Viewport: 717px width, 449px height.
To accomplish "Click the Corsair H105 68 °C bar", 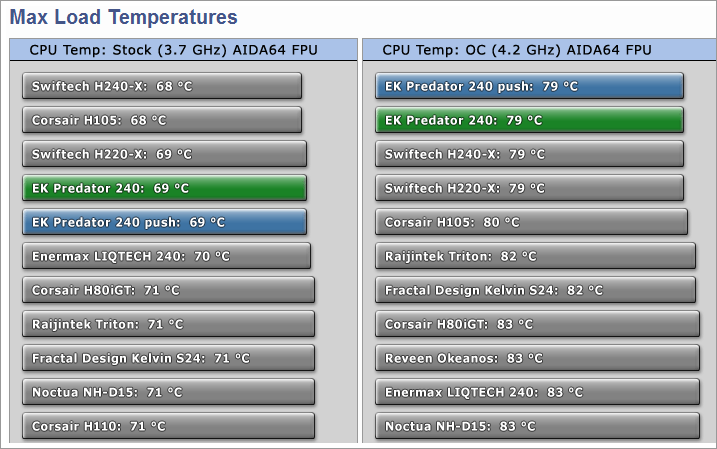I will (x=162, y=120).
